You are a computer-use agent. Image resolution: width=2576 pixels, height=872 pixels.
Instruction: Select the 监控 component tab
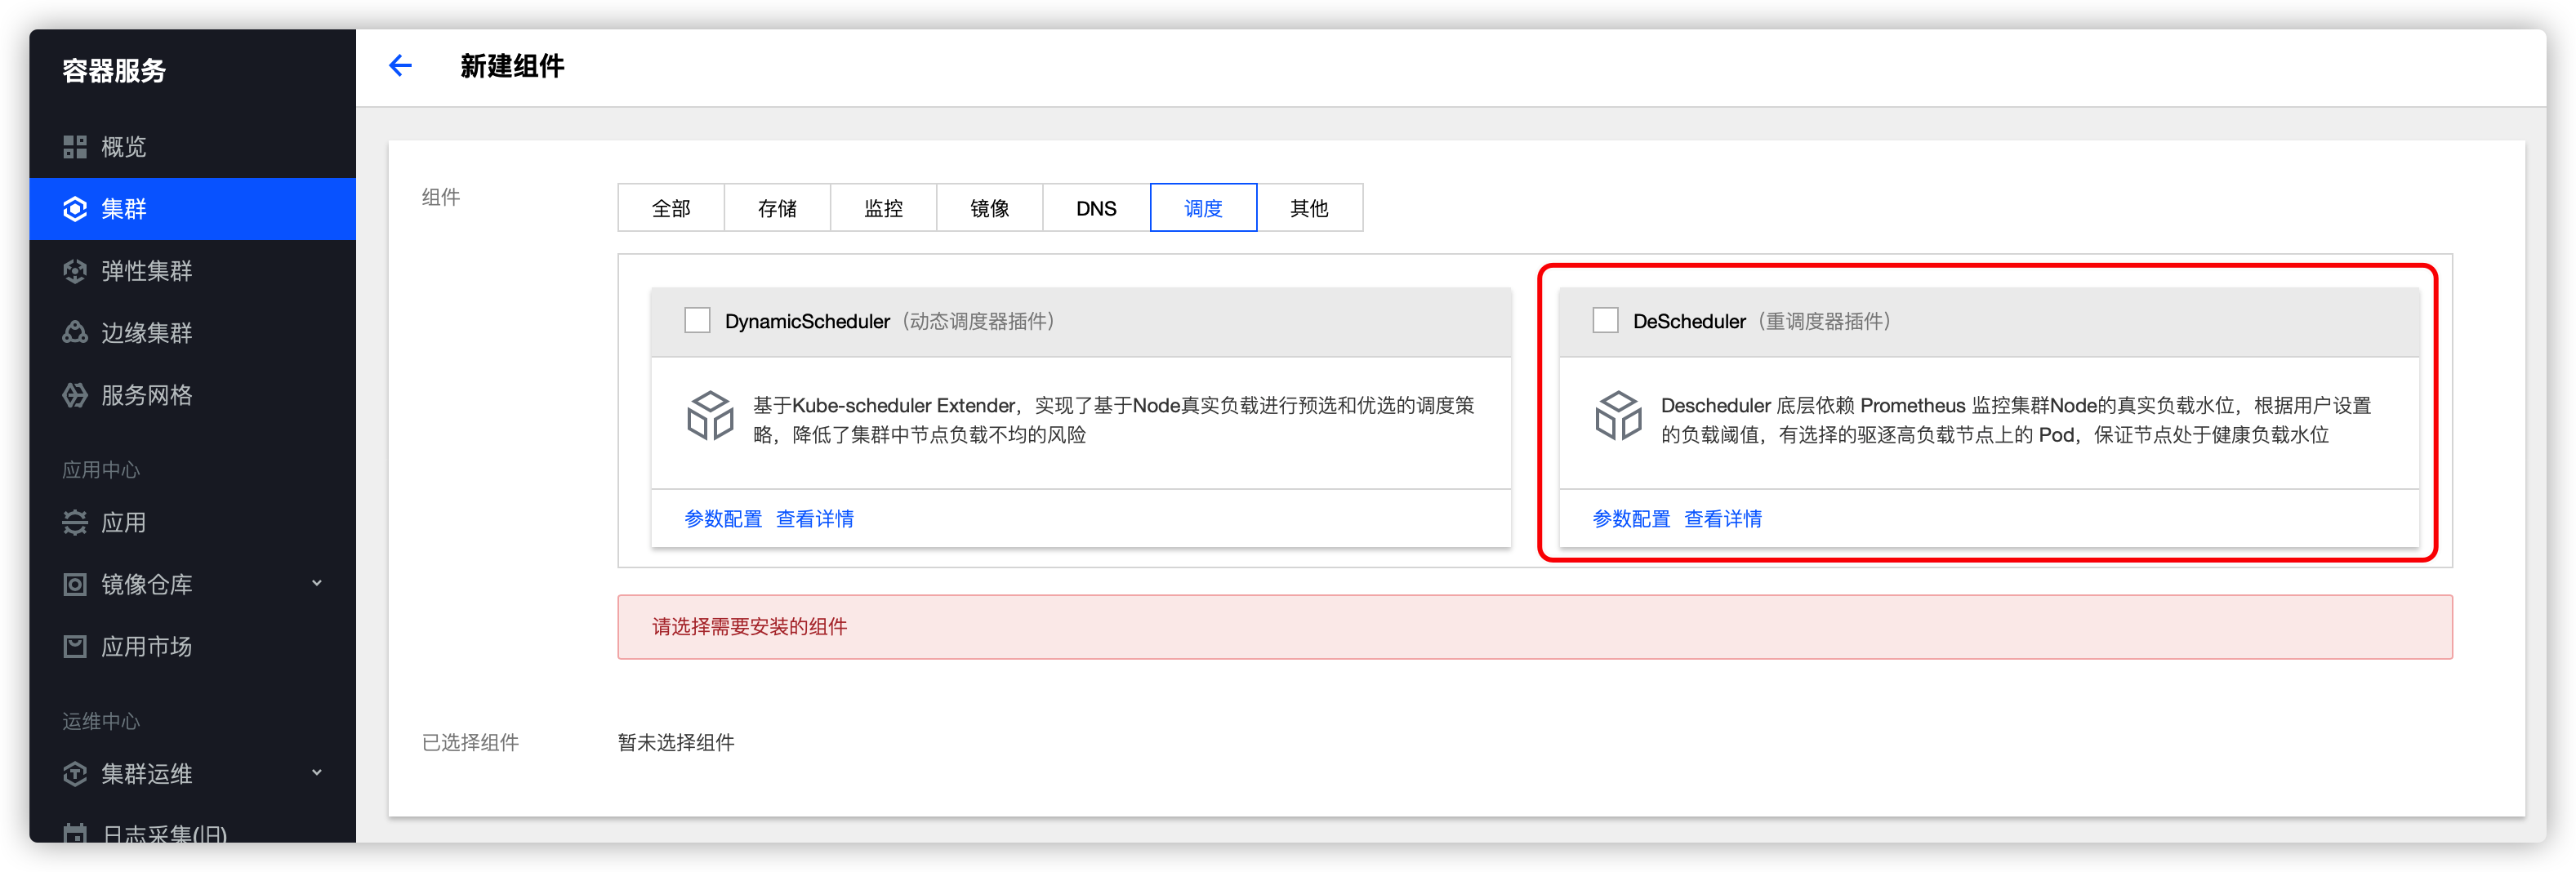[x=884, y=208]
